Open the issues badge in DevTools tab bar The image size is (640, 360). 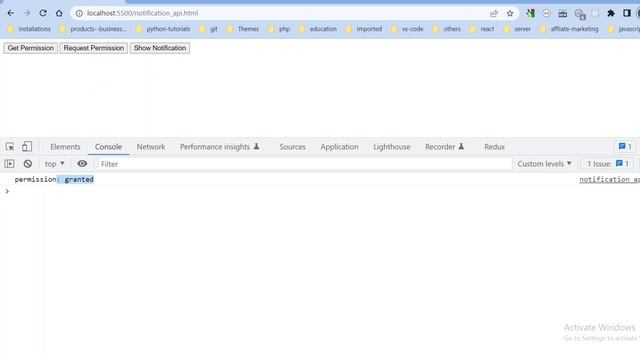(x=625, y=147)
